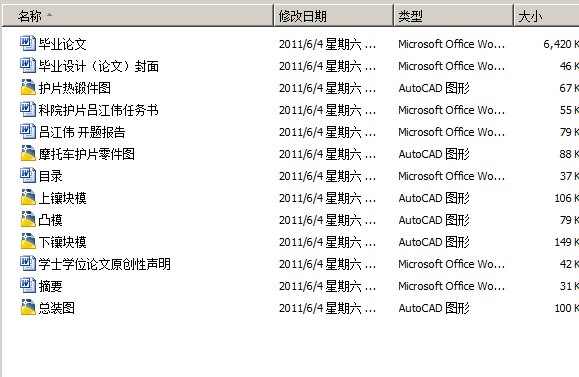Select the Word icon for 毕业论文
The width and height of the screenshot is (579, 377).
(28, 44)
